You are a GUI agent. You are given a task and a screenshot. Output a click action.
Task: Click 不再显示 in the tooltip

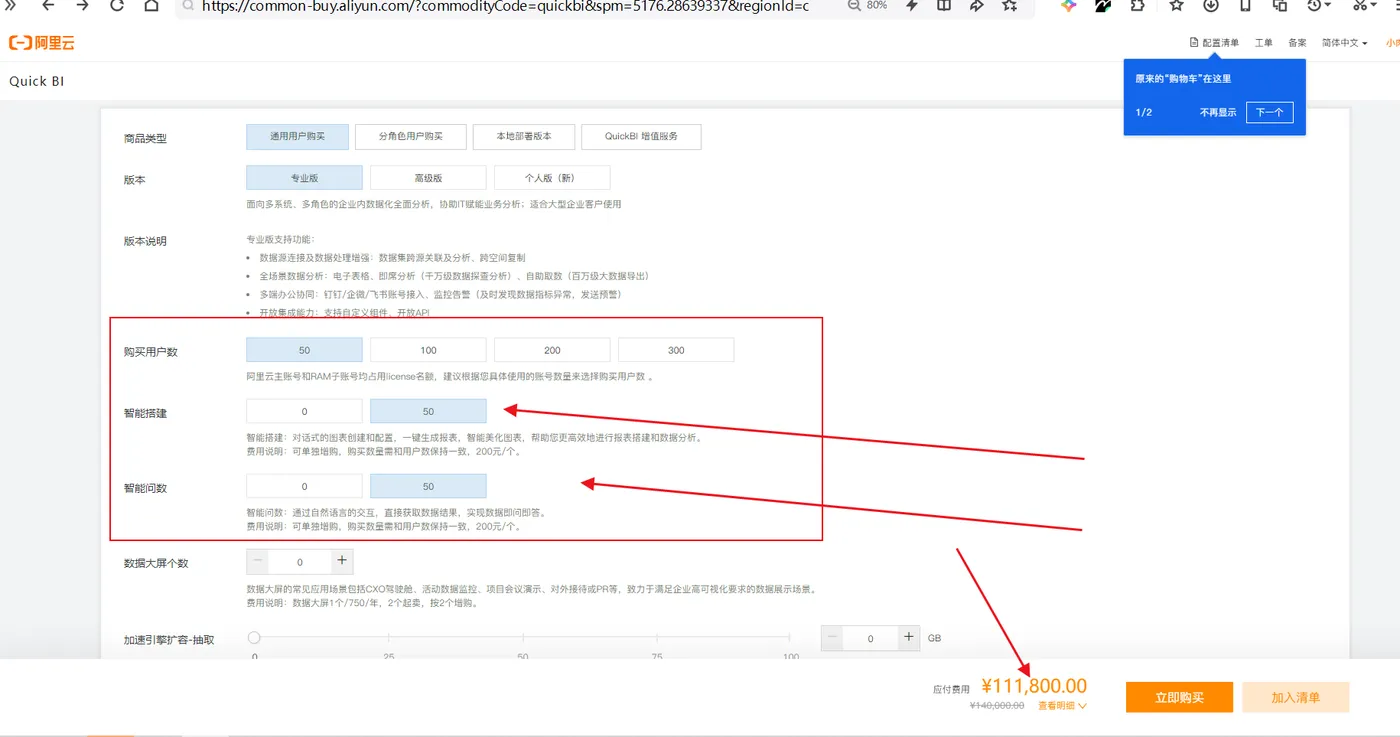(x=1218, y=113)
